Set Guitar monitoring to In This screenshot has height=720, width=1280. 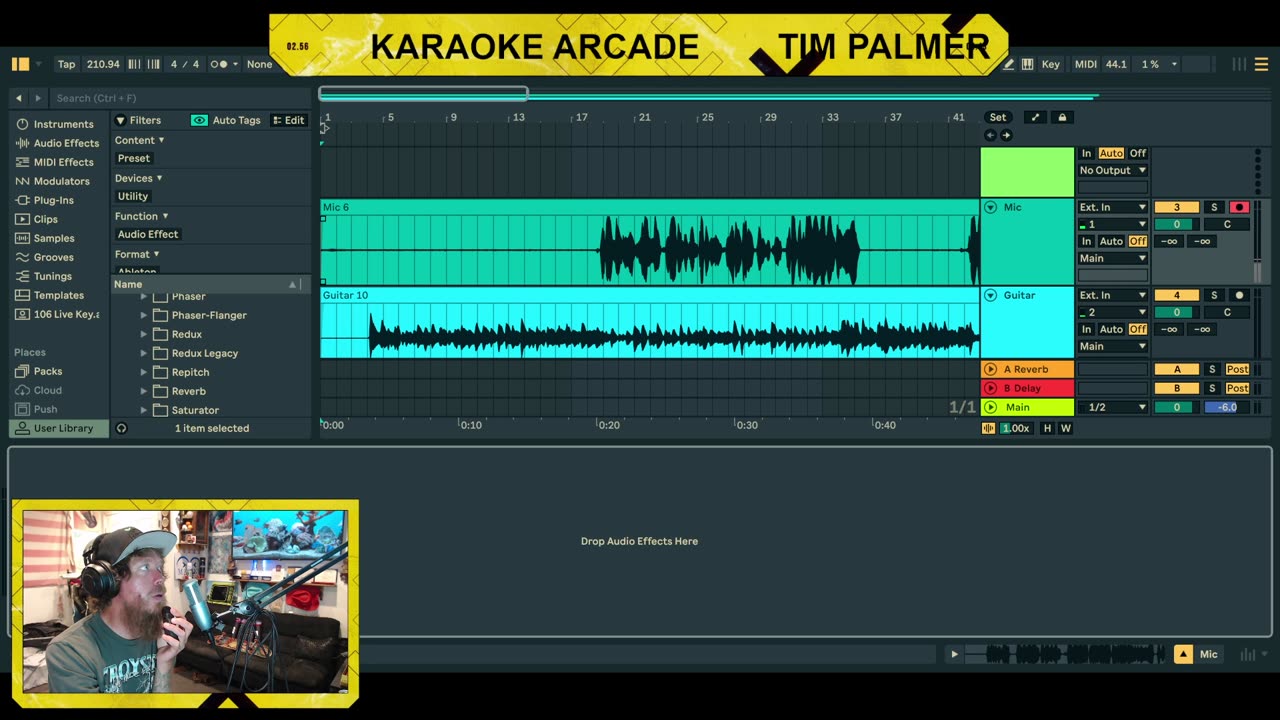coord(1086,329)
